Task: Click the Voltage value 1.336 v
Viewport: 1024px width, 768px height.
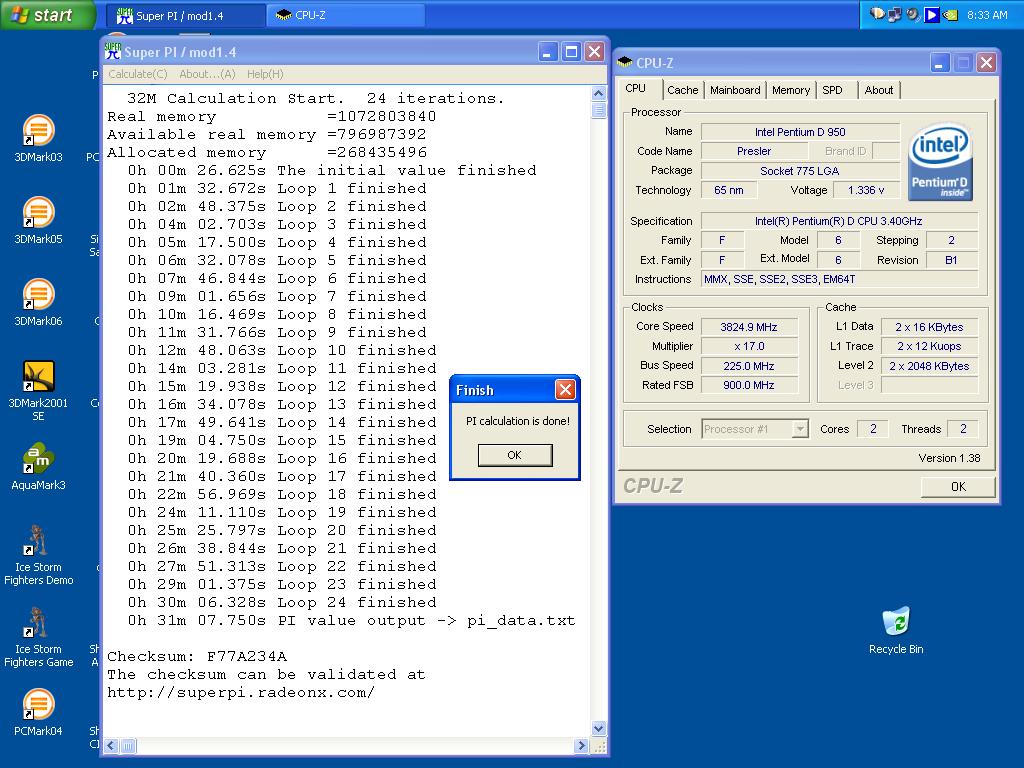Action: [x=866, y=190]
